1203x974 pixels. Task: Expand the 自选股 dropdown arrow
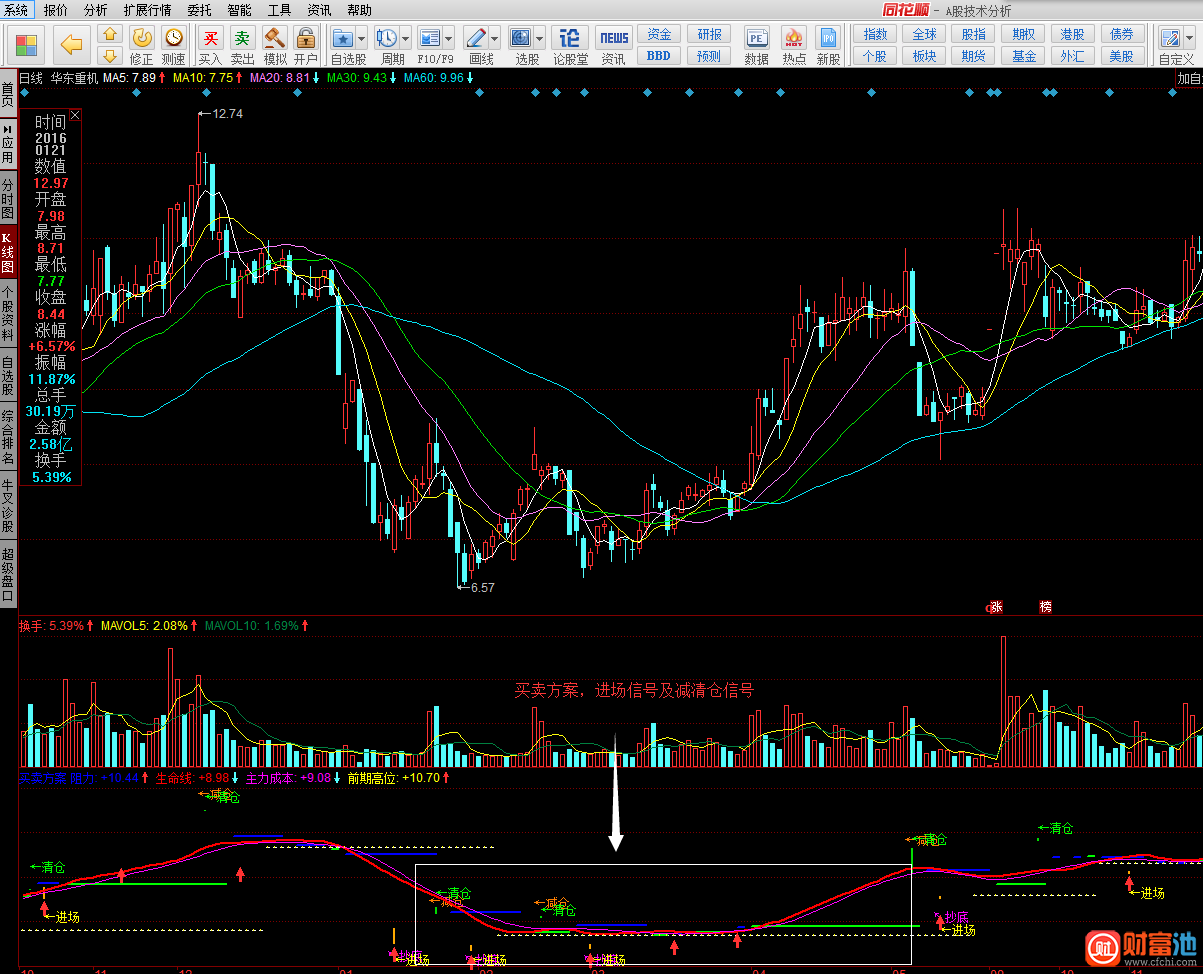[361, 39]
